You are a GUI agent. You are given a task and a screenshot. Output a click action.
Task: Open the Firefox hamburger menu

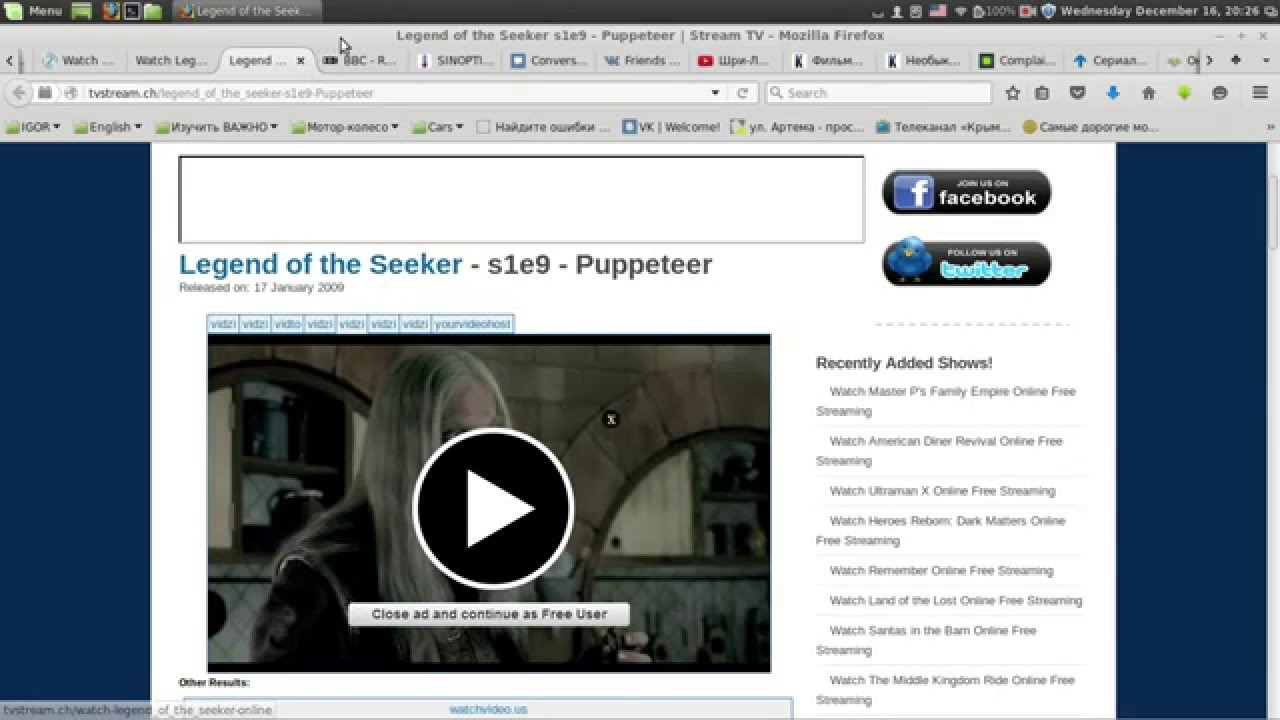(1260, 93)
